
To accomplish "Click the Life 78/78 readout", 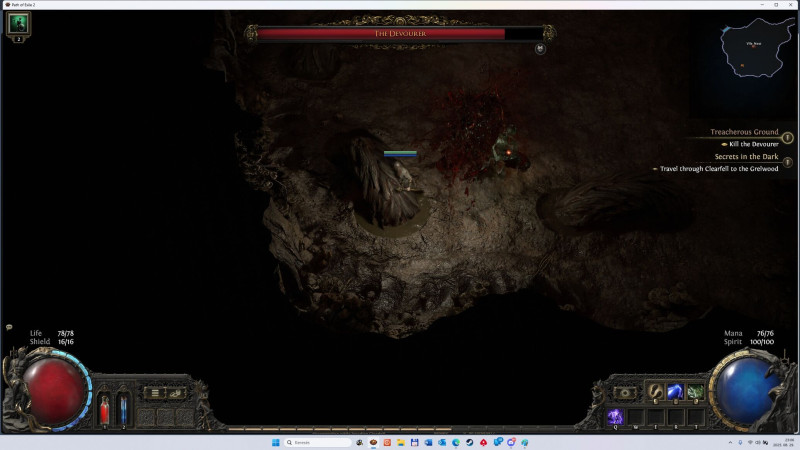I will click(52, 333).
